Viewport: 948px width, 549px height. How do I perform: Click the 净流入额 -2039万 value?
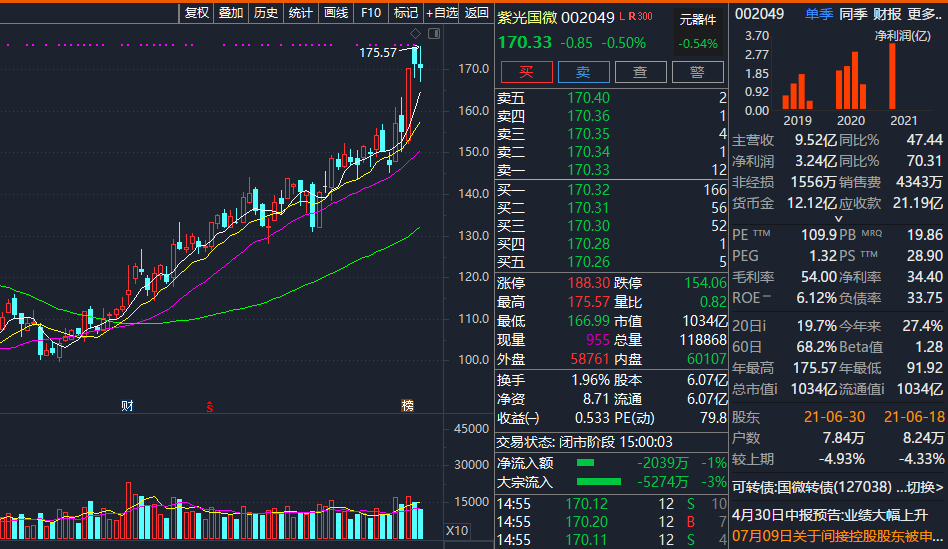pos(662,463)
